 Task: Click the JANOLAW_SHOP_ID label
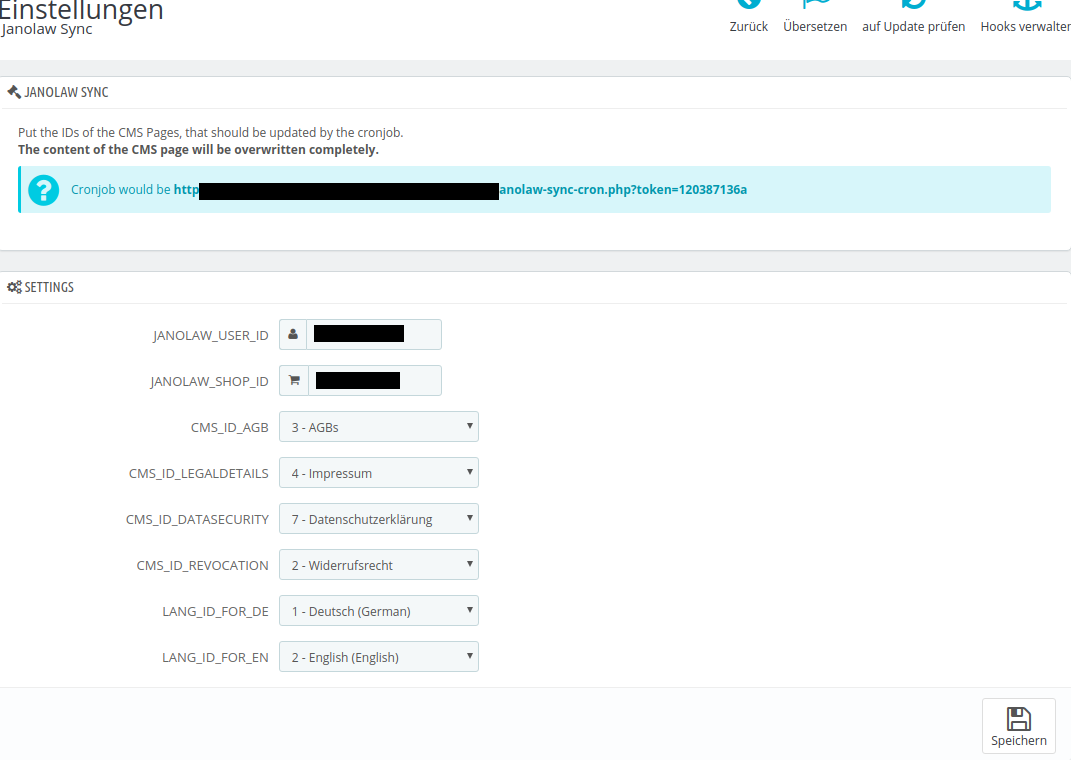tap(209, 381)
